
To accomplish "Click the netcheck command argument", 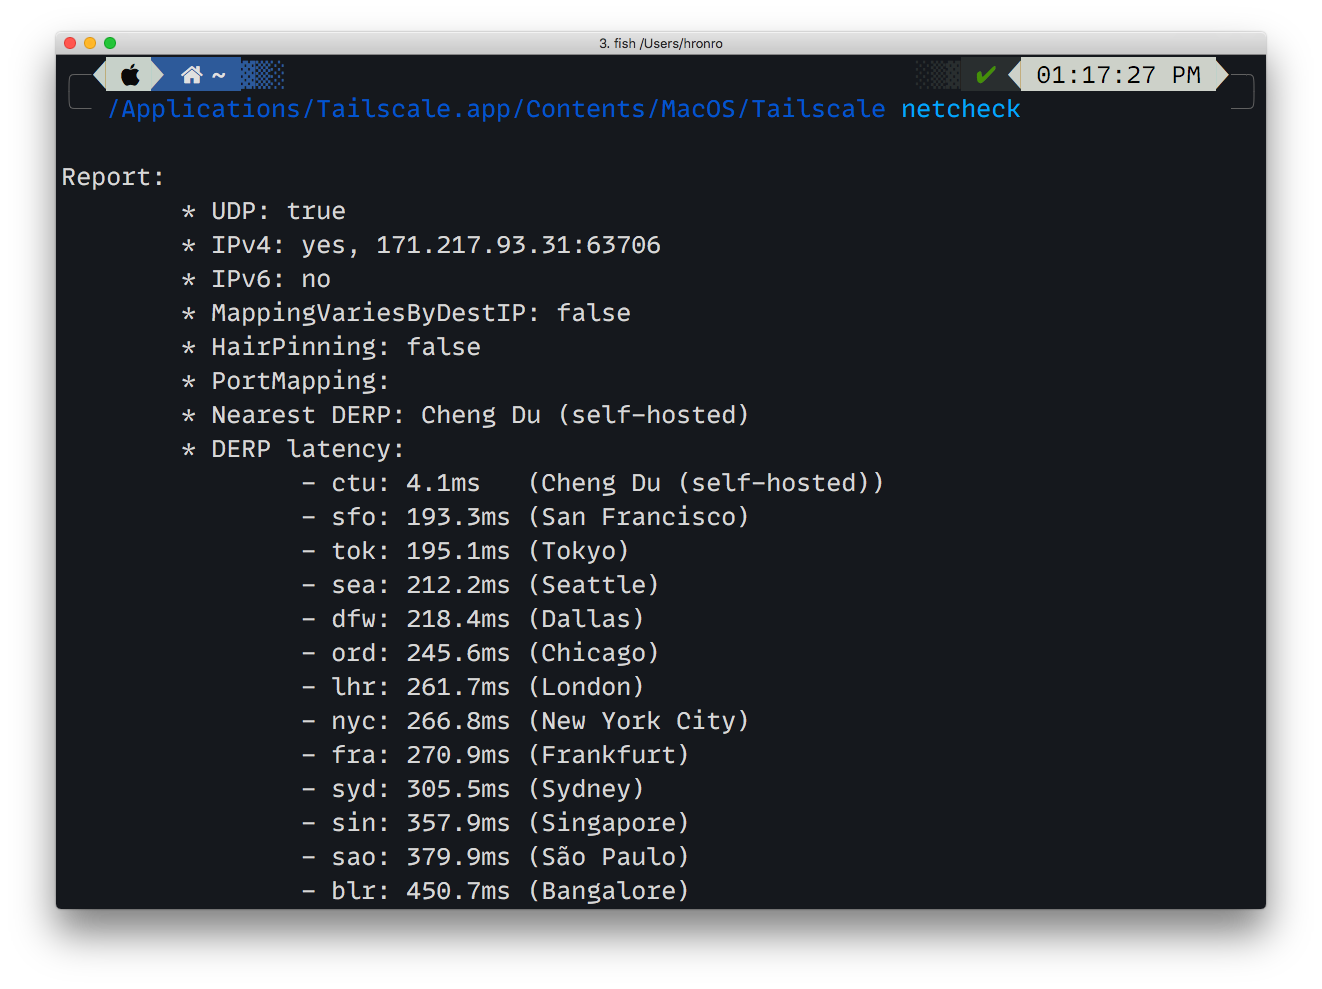I will tap(959, 108).
